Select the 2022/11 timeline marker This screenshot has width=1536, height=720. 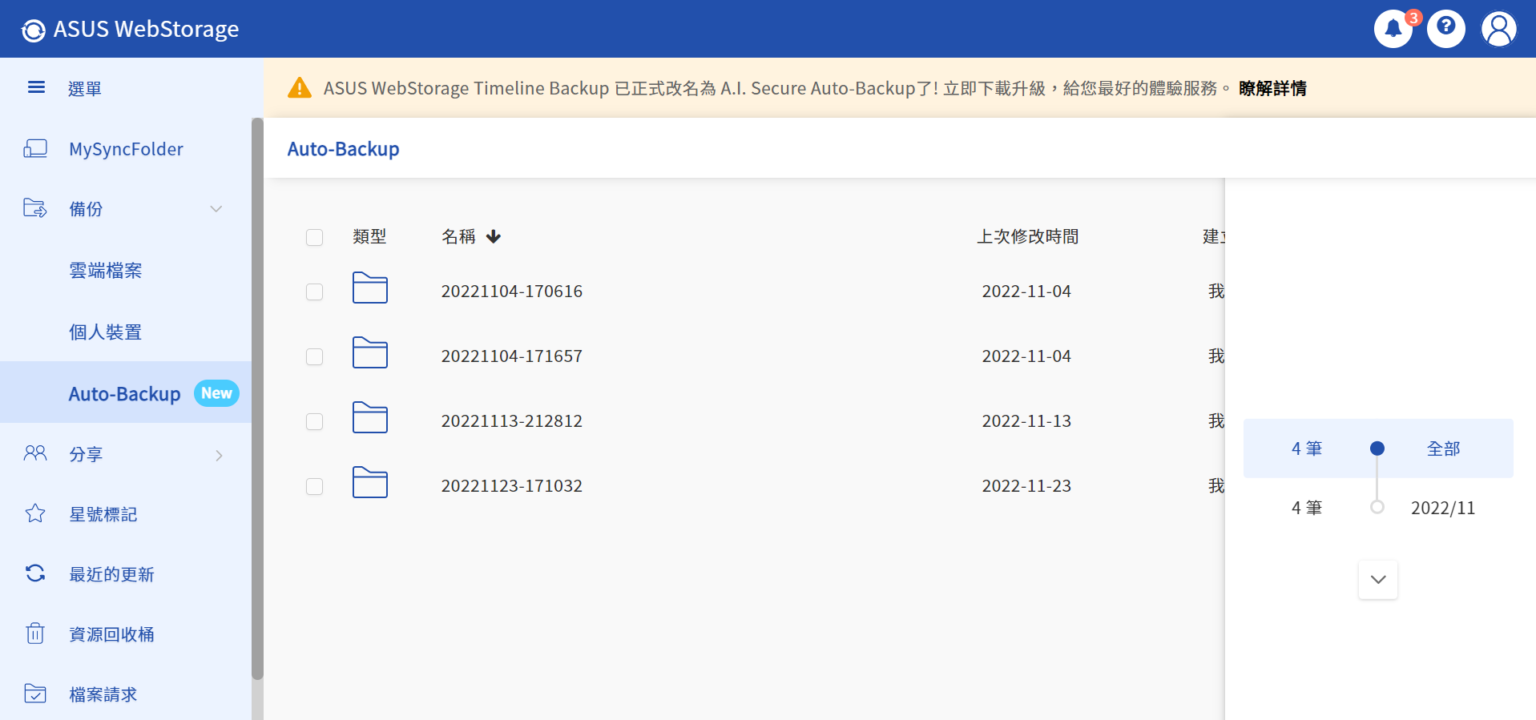[1377, 508]
